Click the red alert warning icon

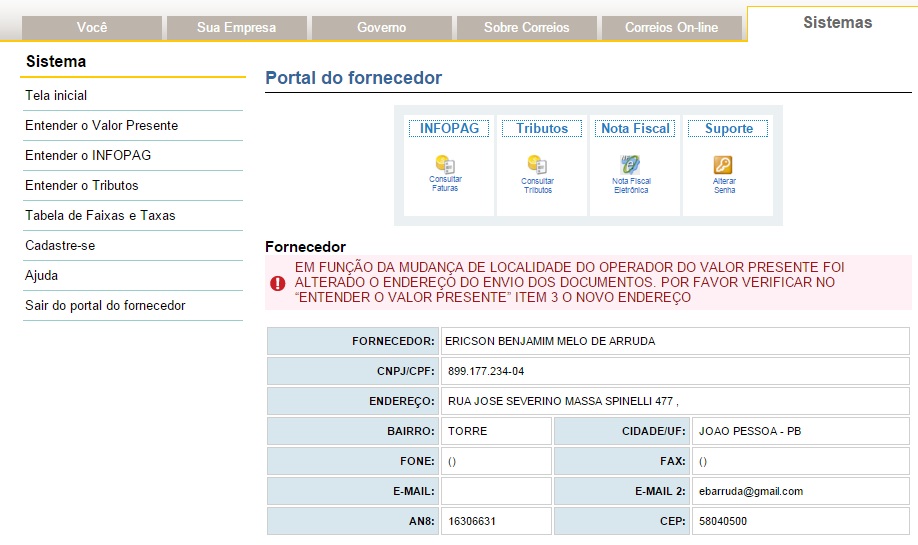(x=278, y=283)
